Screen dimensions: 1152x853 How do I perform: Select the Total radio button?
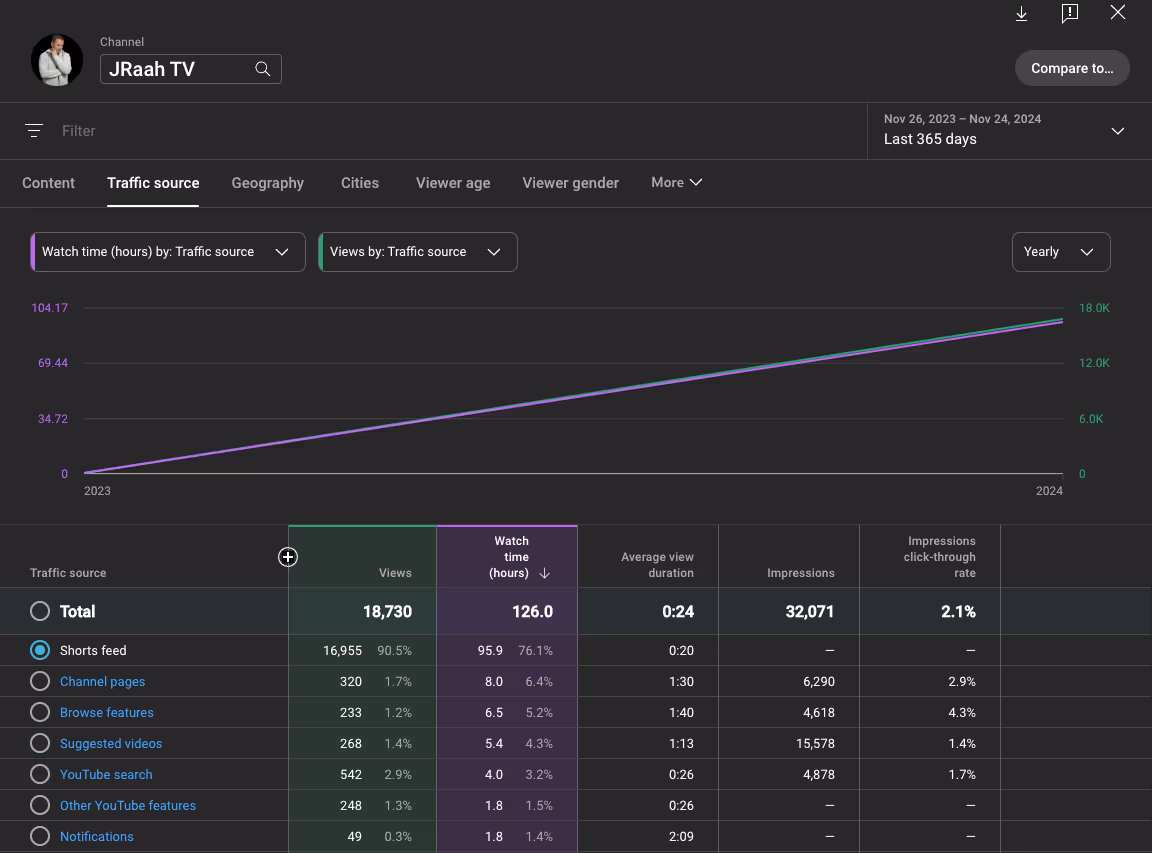[40, 611]
